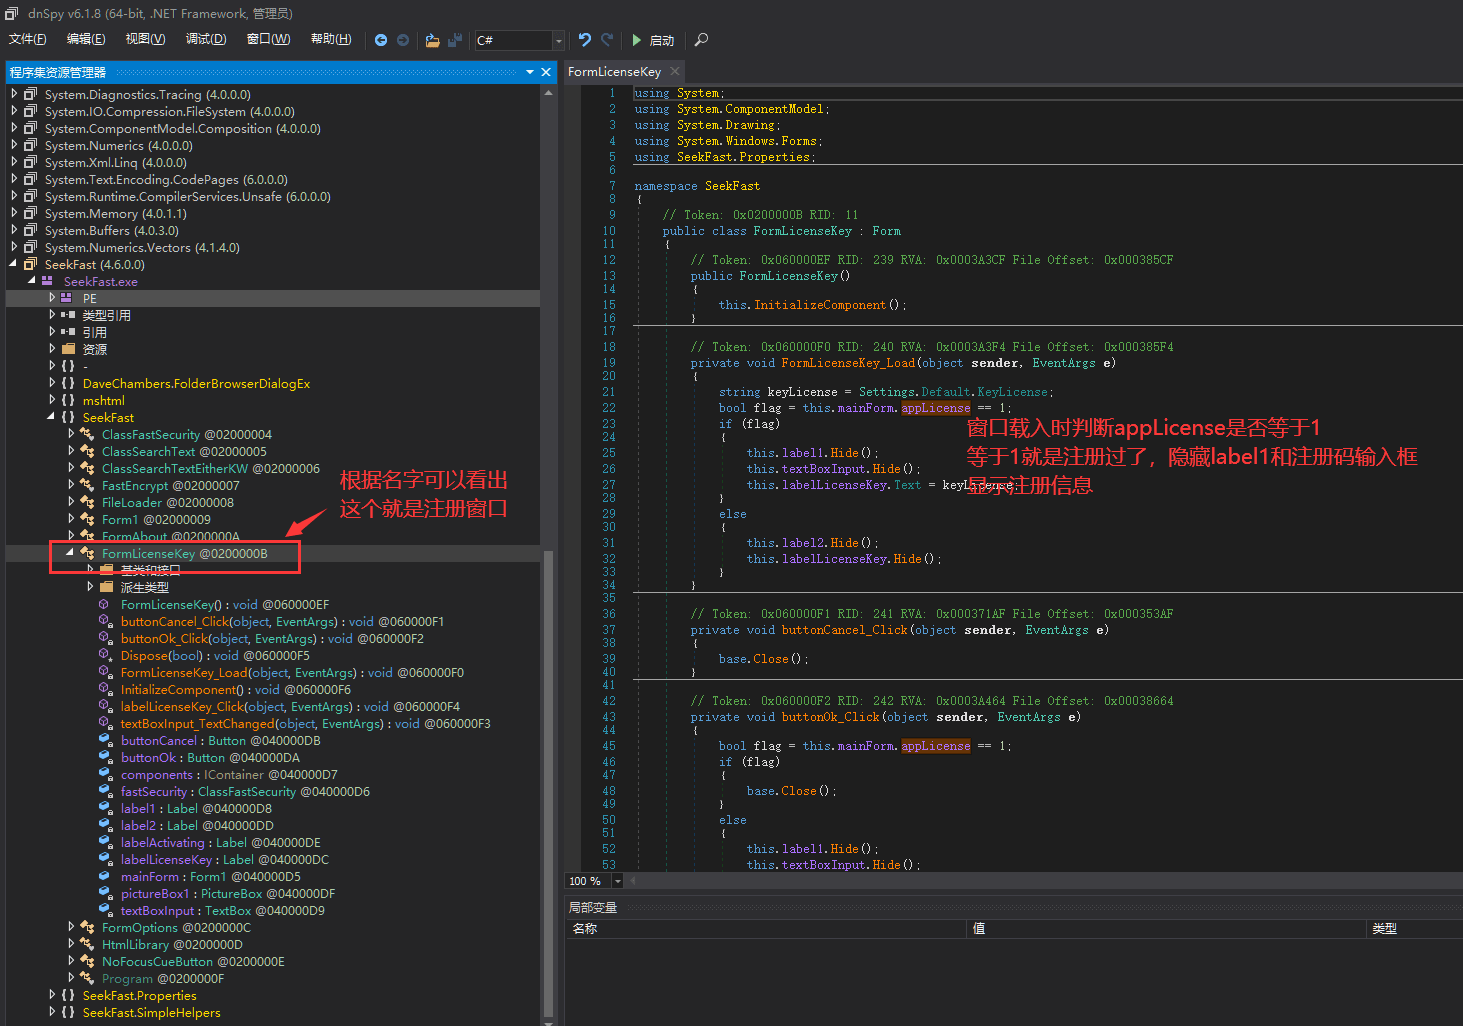
Task: Open buttonCancel_Click method in tree
Action: pyautogui.click(x=282, y=621)
